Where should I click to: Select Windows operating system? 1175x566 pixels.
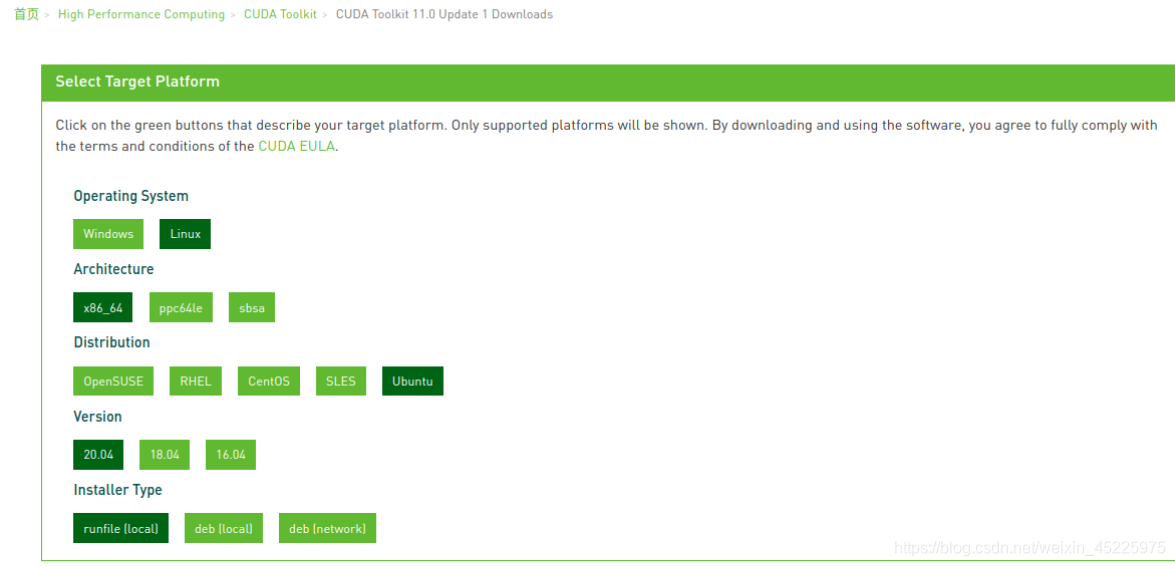click(x=108, y=234)
